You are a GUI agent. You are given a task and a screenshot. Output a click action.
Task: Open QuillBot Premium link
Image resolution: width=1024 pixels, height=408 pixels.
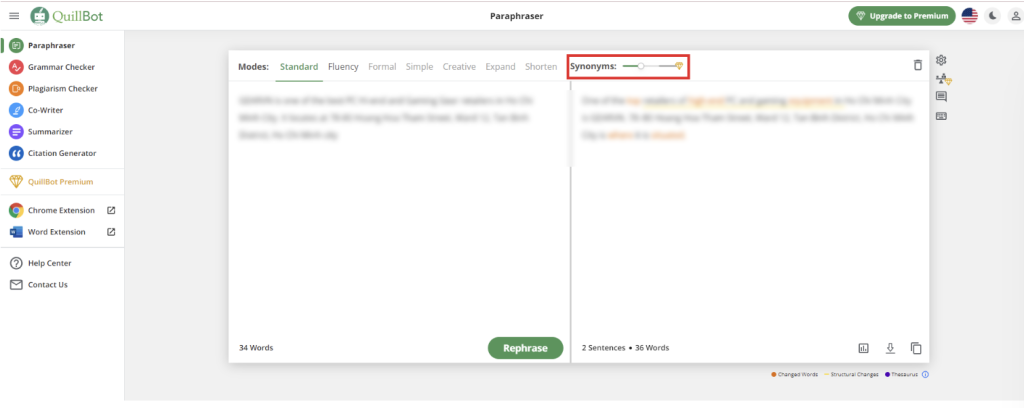point(60,182)
